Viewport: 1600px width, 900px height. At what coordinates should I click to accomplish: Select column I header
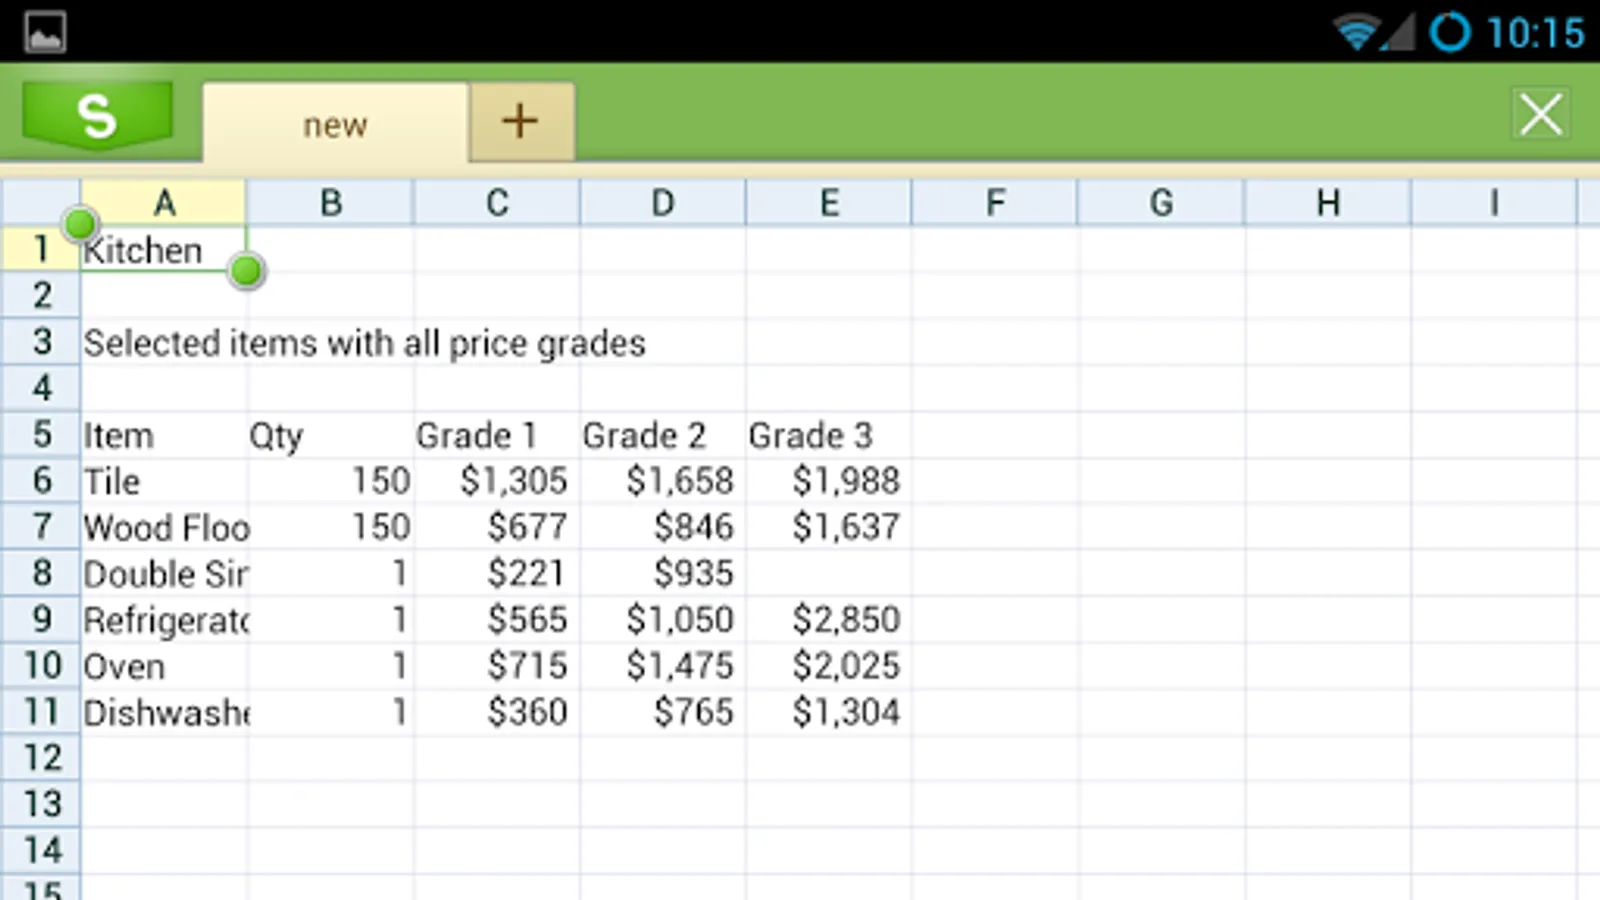tap(1494, 203)
